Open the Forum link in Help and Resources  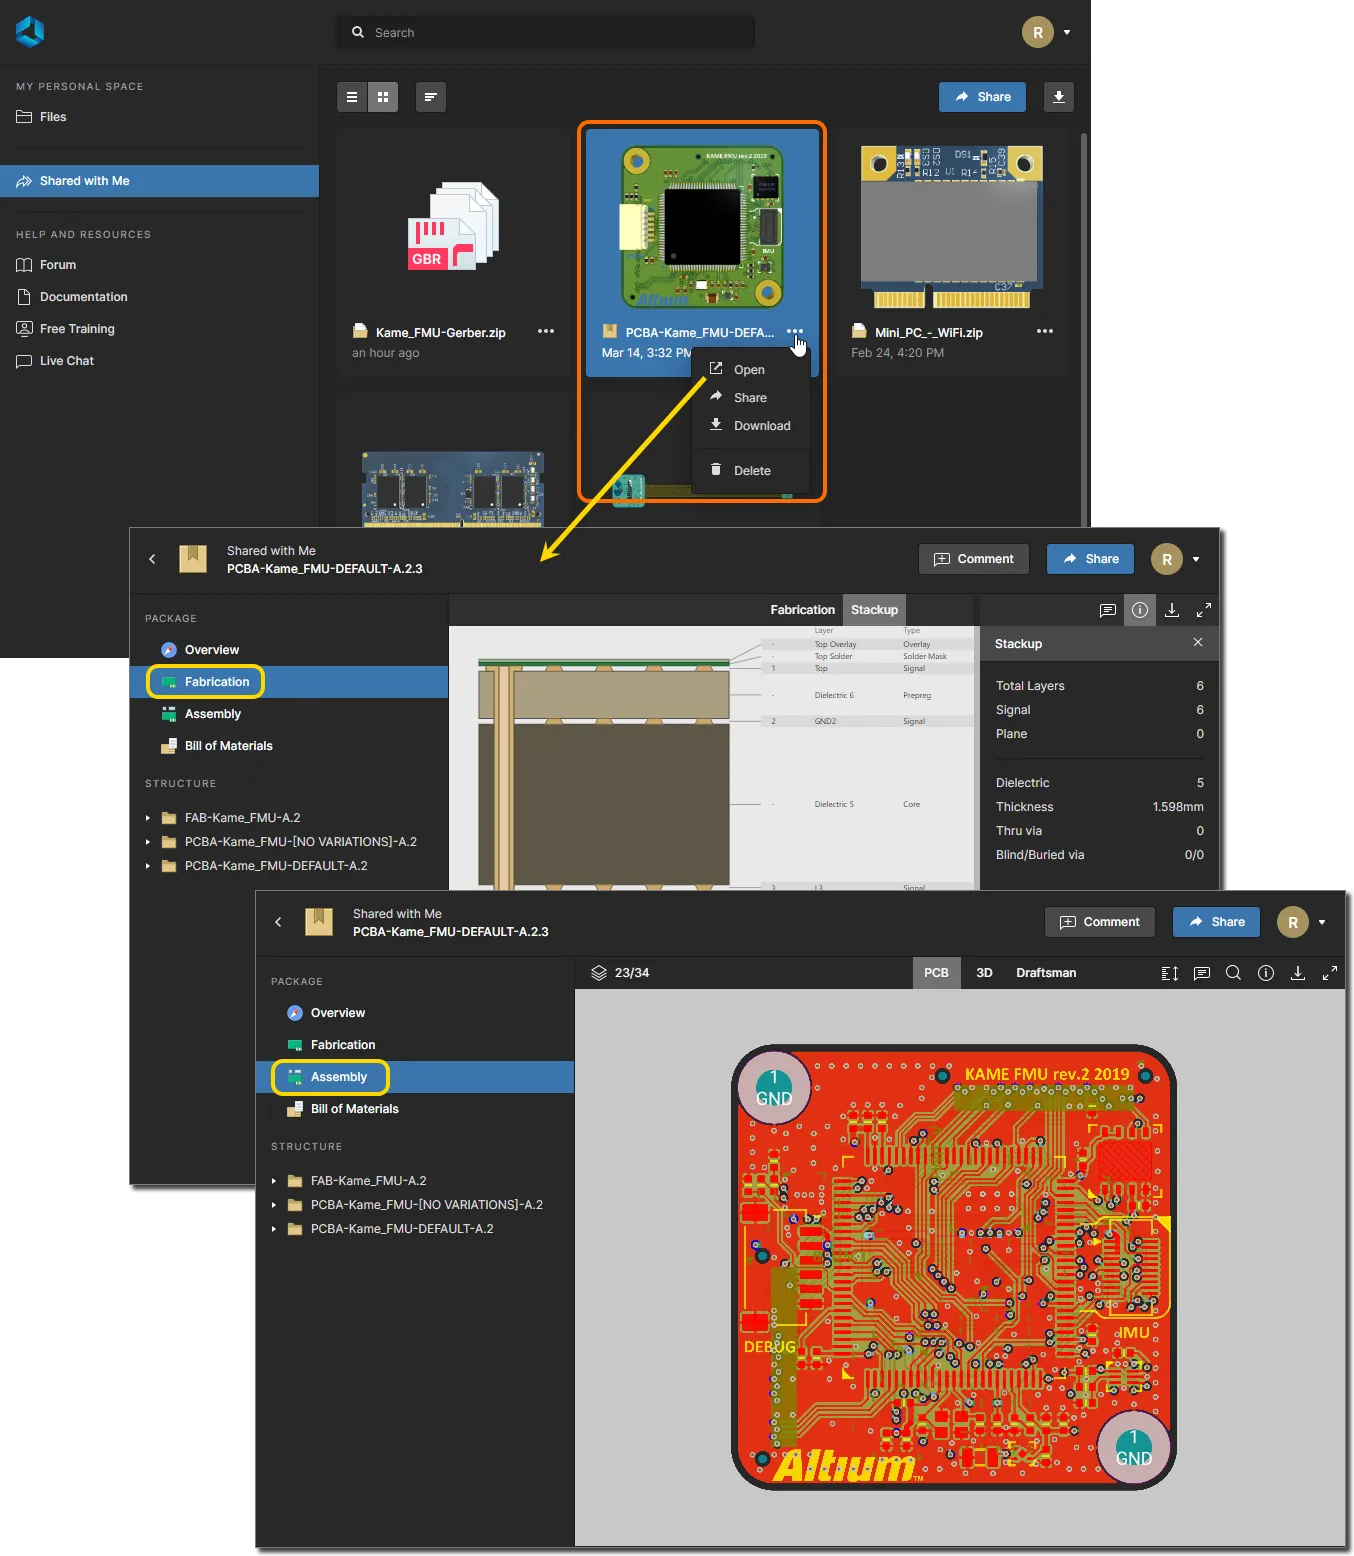pos(58,265)
